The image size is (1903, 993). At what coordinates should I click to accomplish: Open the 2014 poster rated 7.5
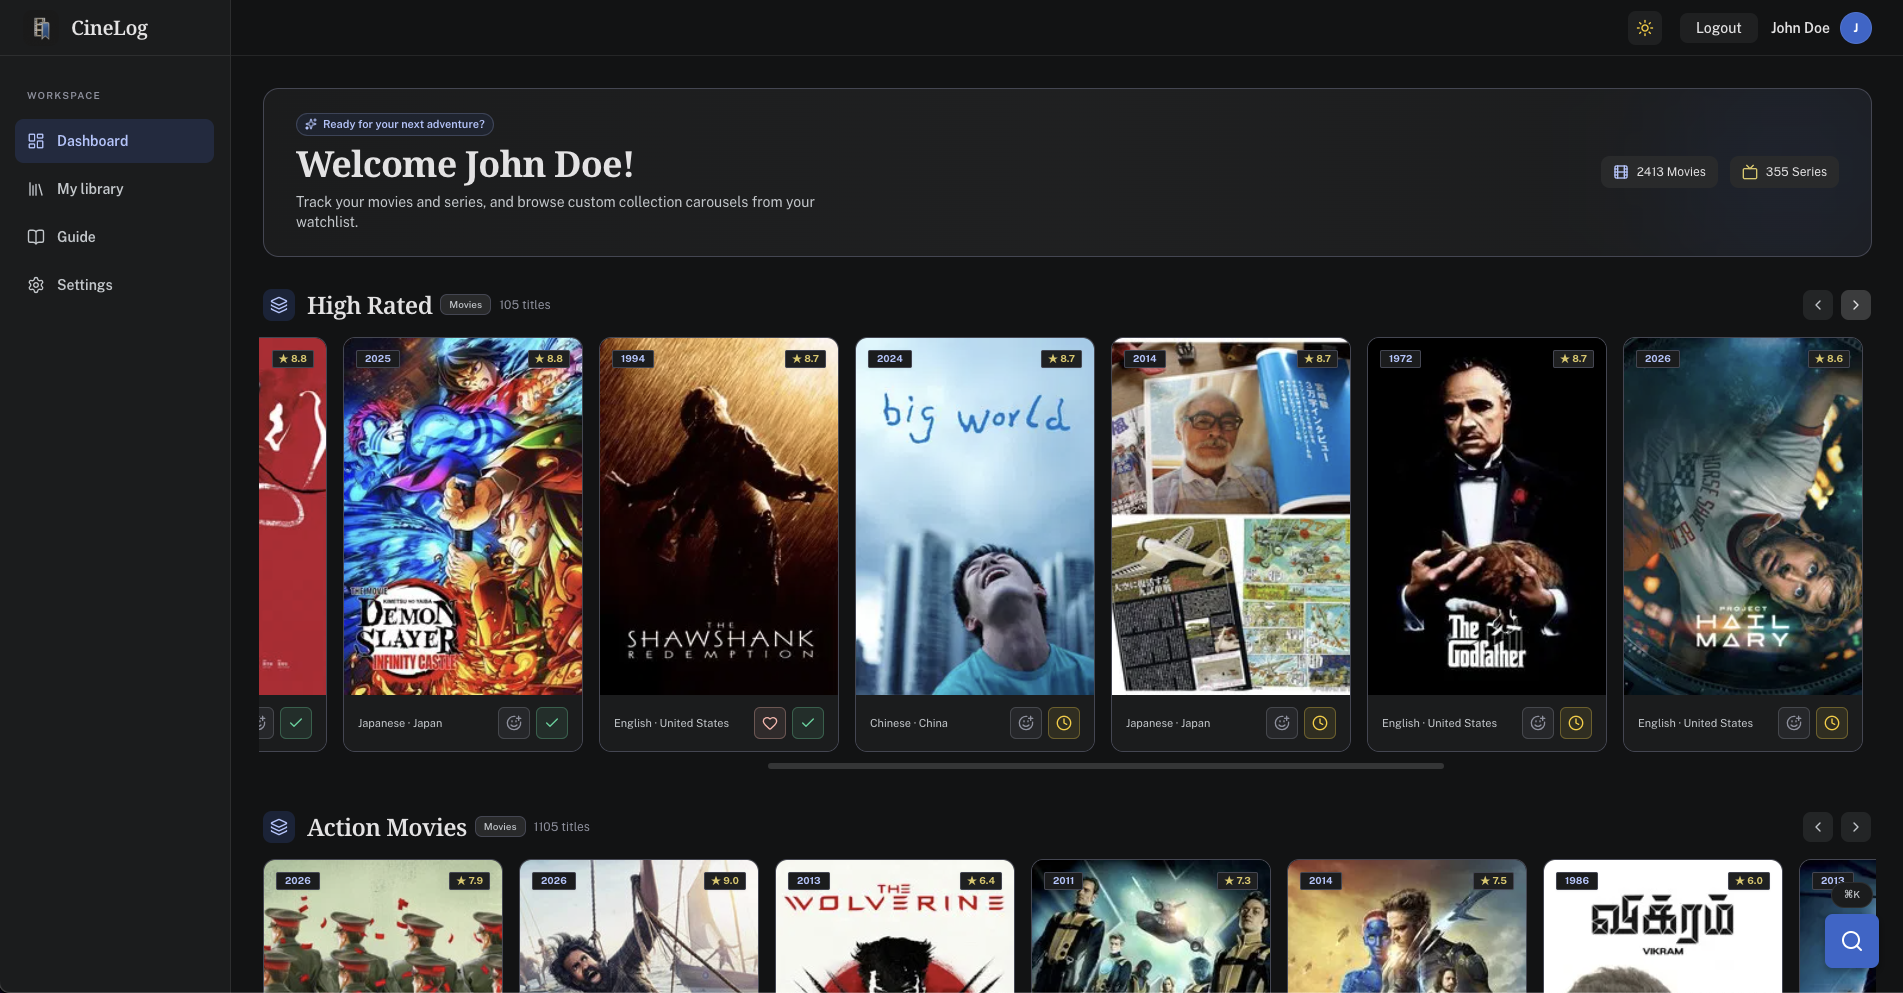tap(1407, 926)
